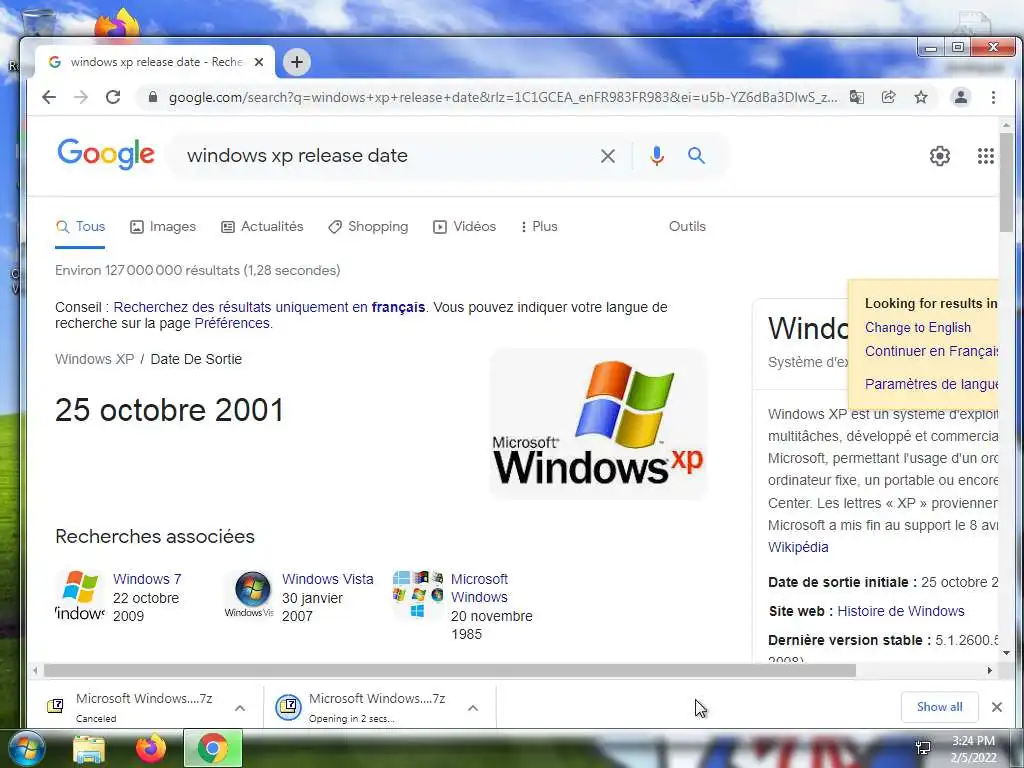This screenshot has width=1024, height=768.
Task: Click the 'Microsoft Windows' related search link
Action: point(480,588)
